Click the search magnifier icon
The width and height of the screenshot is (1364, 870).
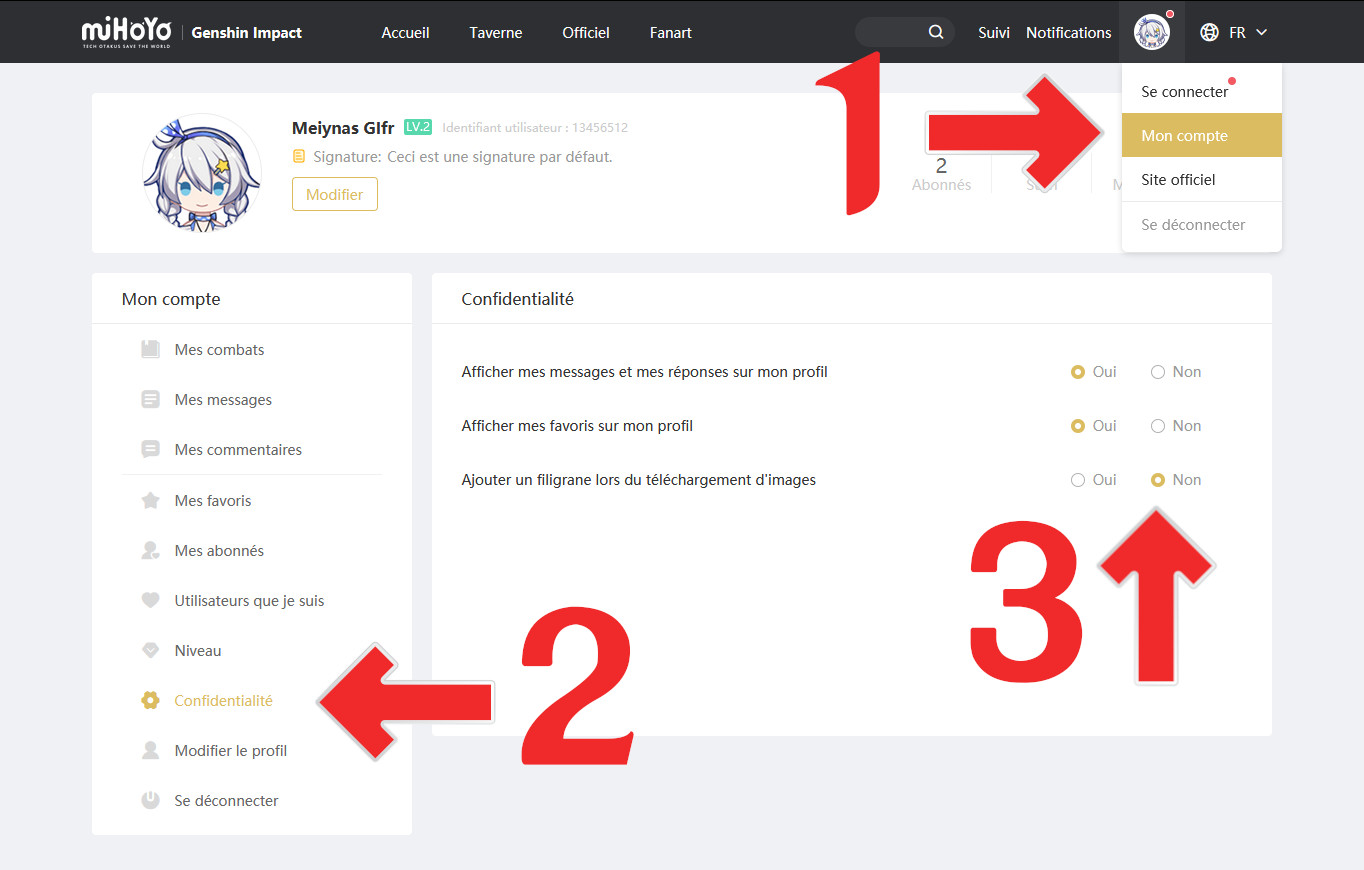936,32
